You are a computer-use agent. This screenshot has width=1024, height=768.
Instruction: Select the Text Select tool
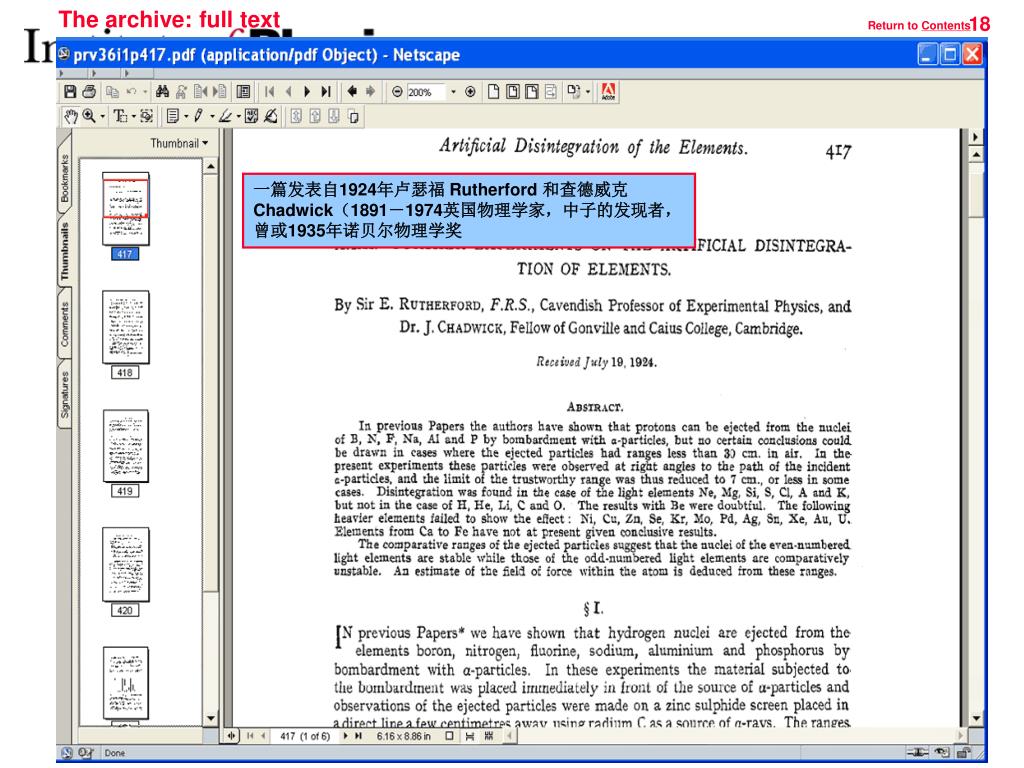120,117
